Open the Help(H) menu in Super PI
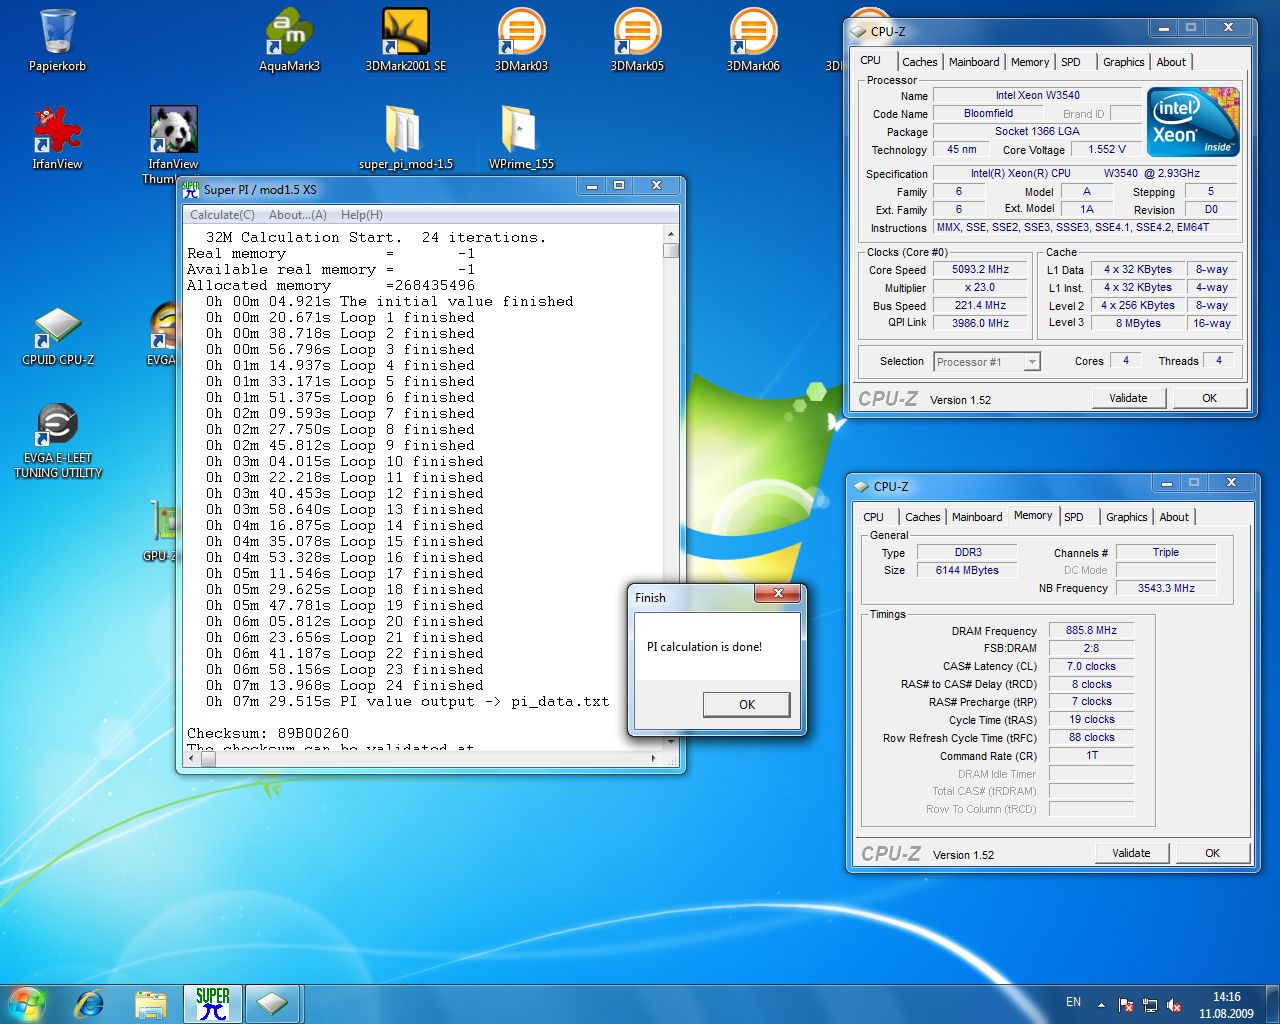 tap(361, 215)
